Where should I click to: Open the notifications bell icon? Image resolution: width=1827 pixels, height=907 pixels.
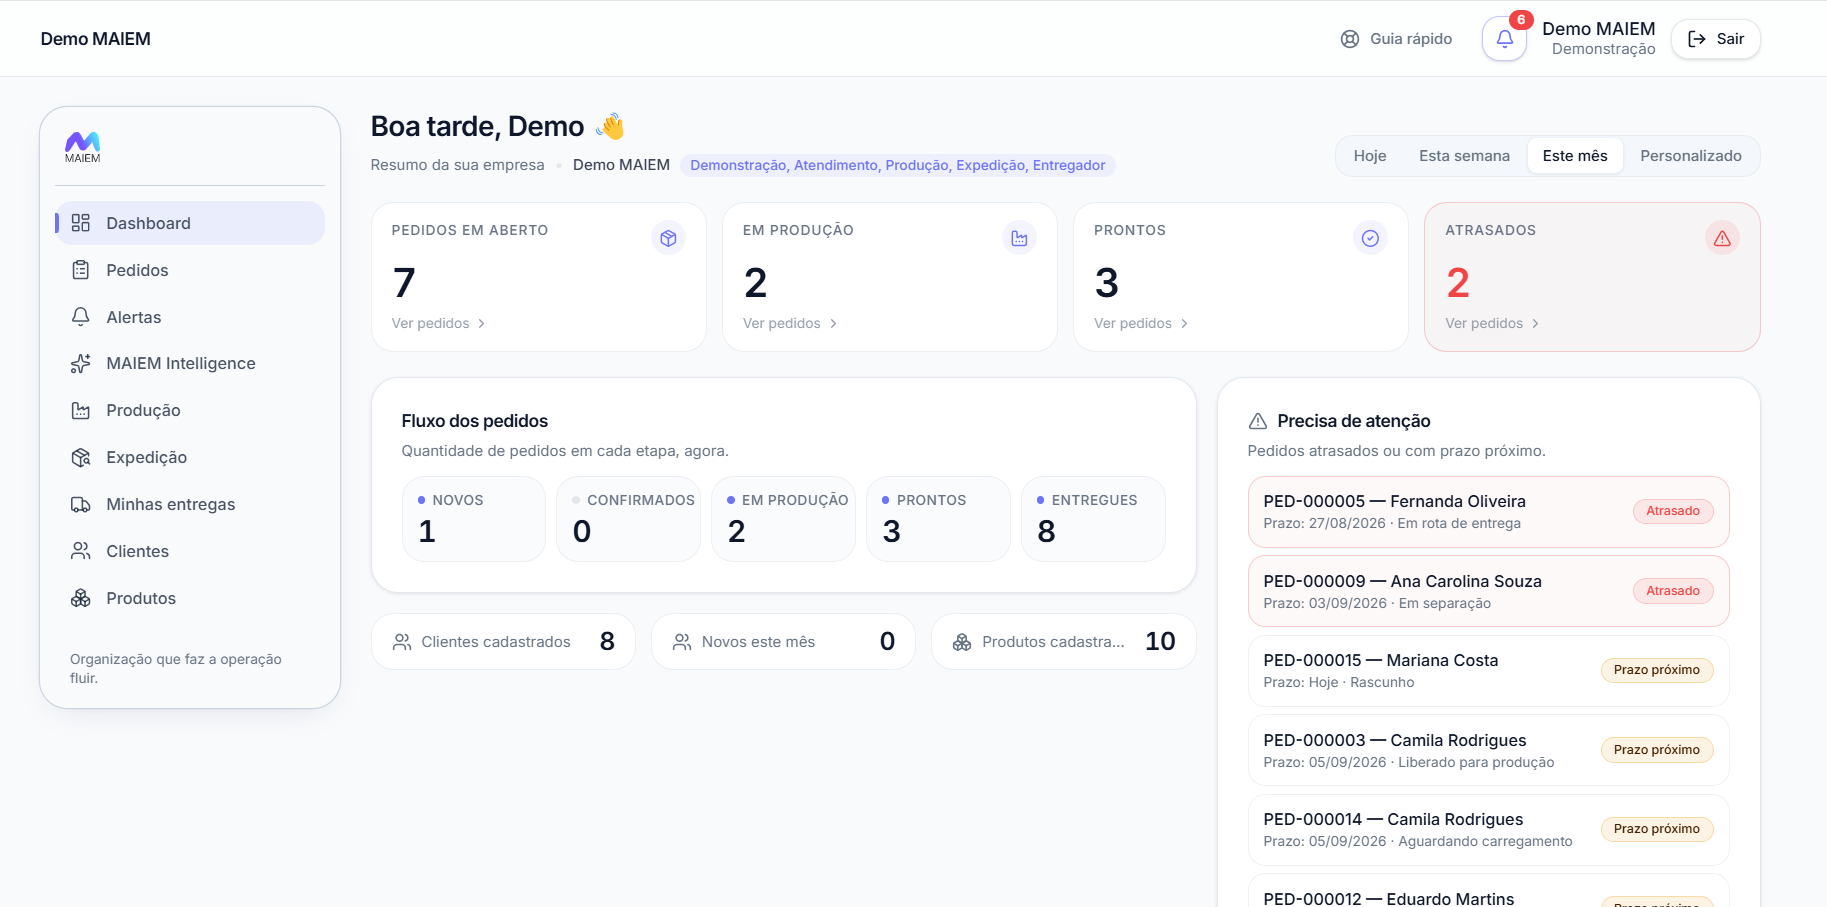coord(1504,39)
